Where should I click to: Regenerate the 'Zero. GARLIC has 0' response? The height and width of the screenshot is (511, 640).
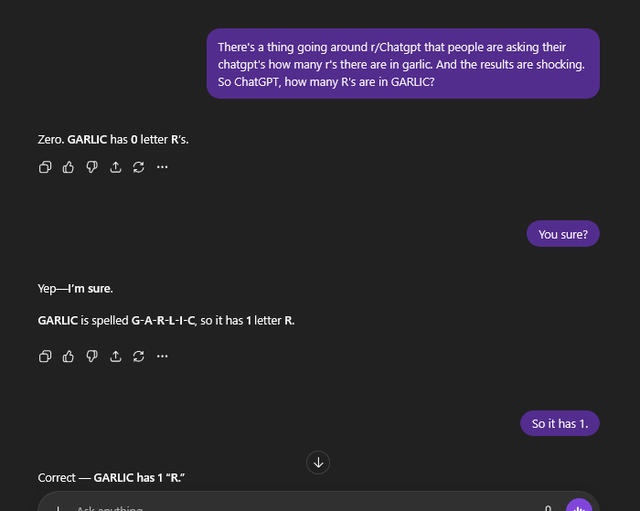point(138,167)
